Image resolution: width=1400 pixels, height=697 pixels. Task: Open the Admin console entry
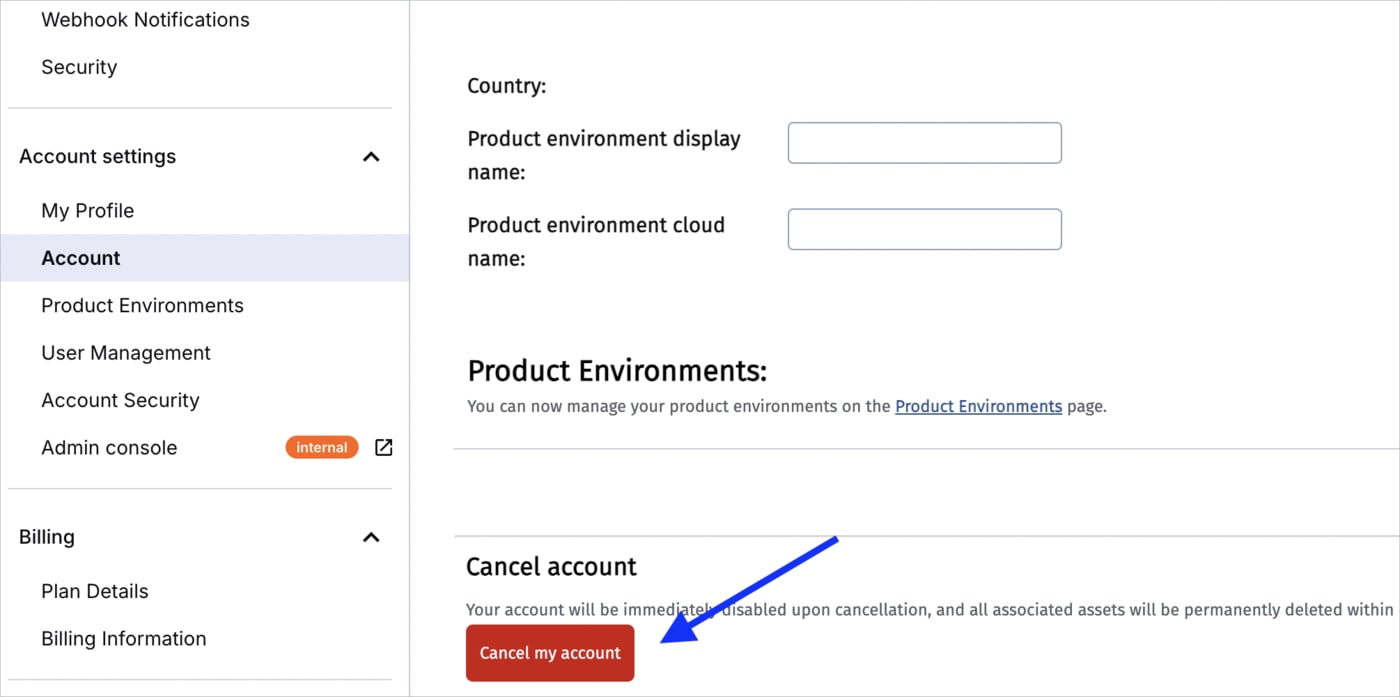tap(109, 447)
